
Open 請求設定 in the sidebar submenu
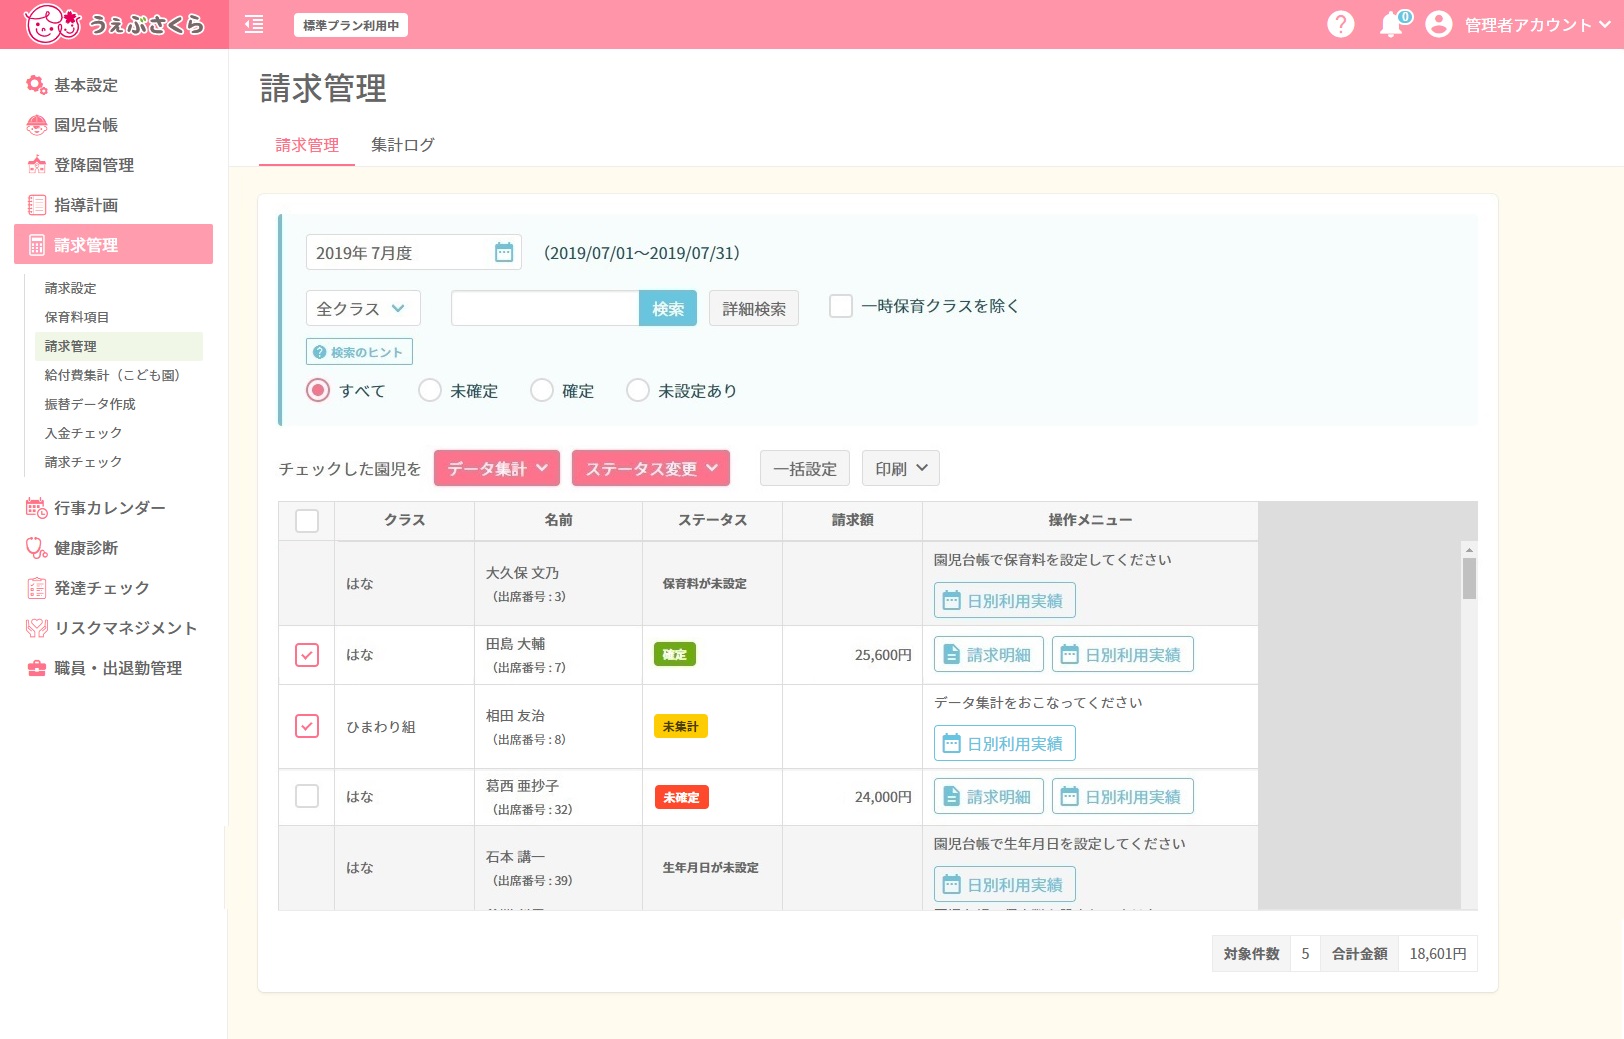(x=71, y=288)
